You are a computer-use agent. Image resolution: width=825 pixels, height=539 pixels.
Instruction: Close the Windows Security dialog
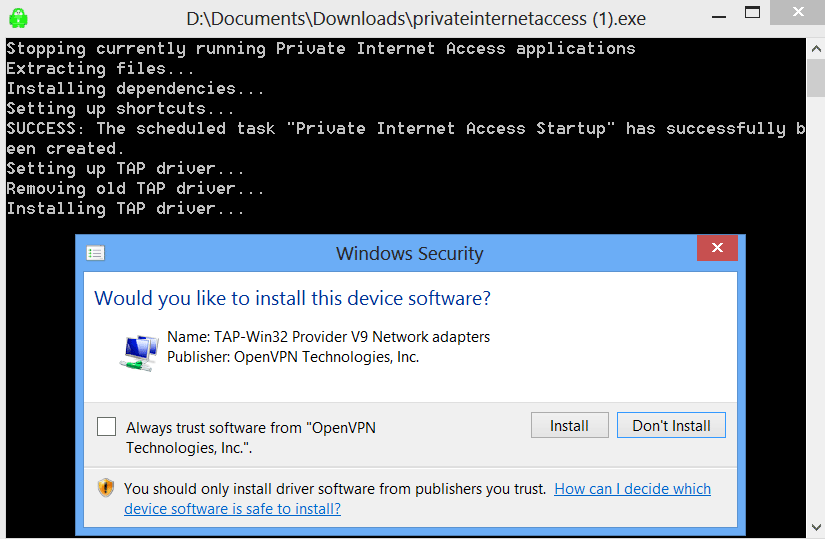click(x=717, y=247)
